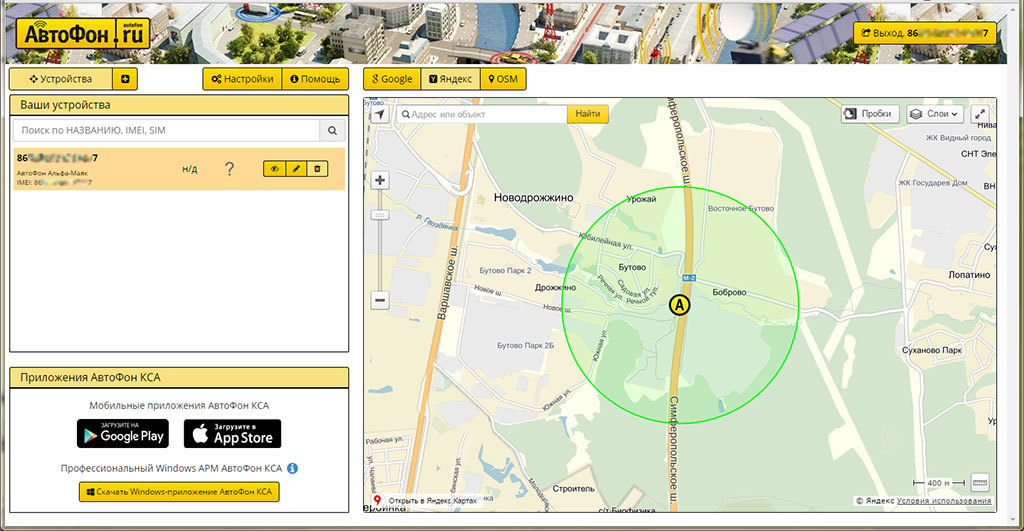Select the АвтоФон Альфа-Маяк device row

pos(179,169)
